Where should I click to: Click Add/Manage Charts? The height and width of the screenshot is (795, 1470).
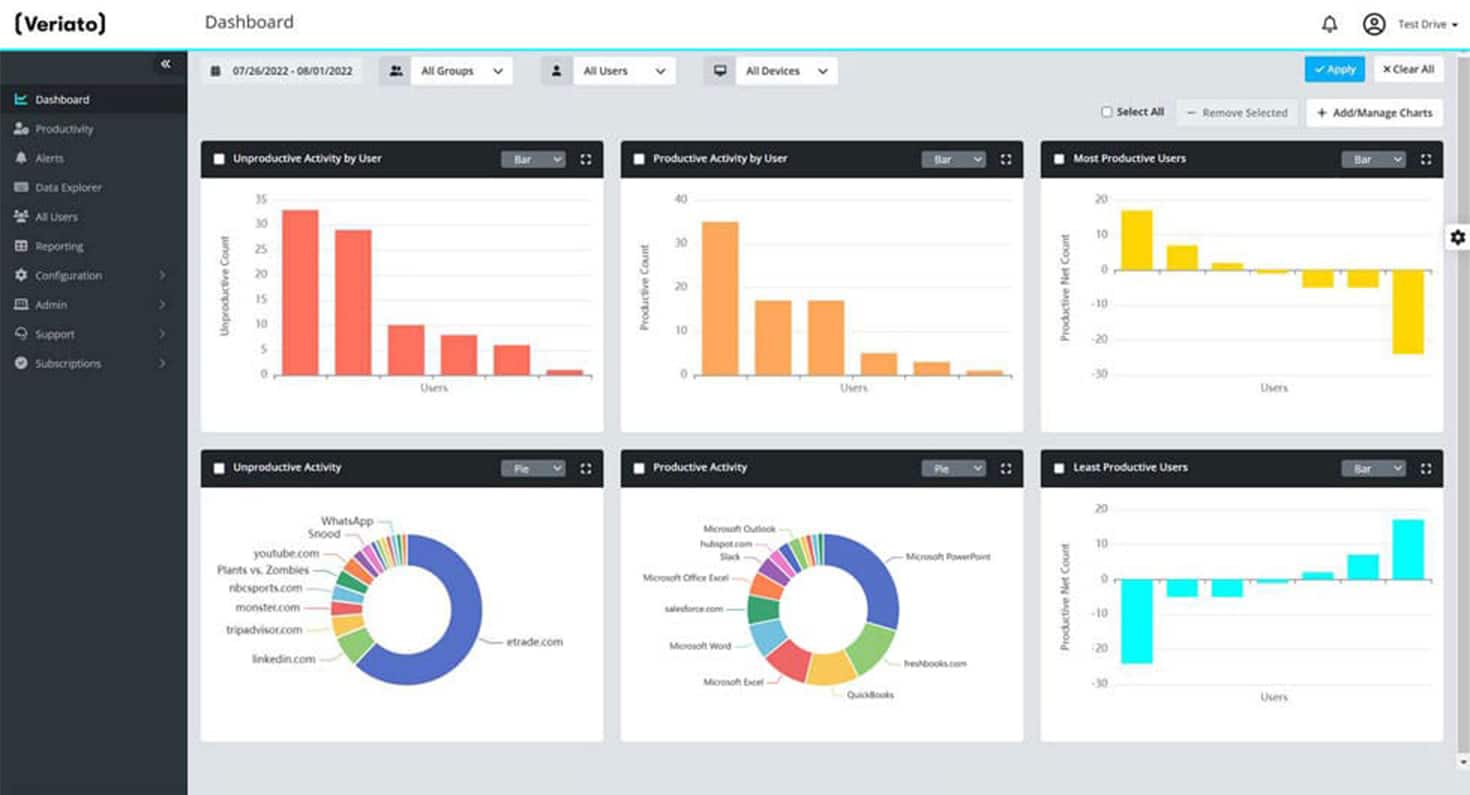pyautogui.click(x=1374, y=112)
